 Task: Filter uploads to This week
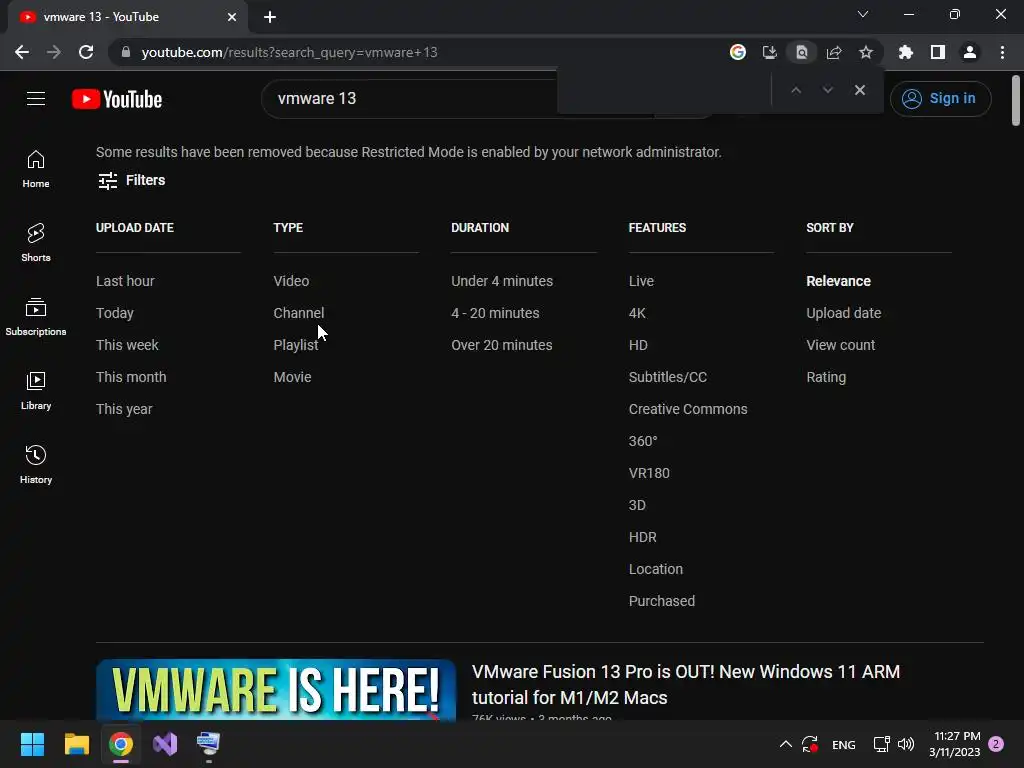(127, 345)
